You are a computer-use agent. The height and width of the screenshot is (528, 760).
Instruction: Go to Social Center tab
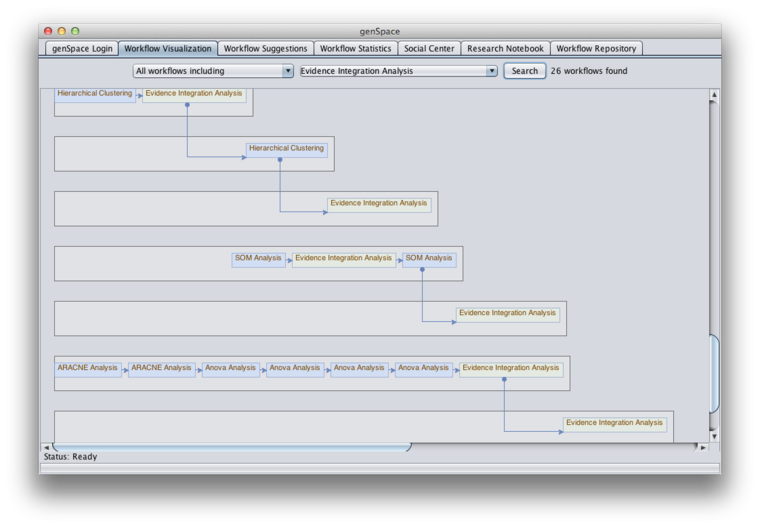(429, 48)
